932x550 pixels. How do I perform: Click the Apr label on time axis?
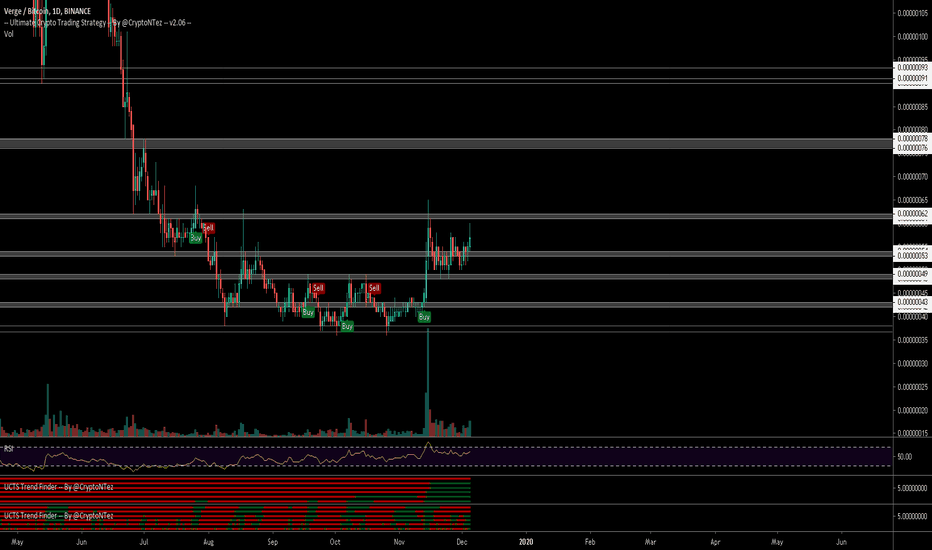tap(715, 542)
